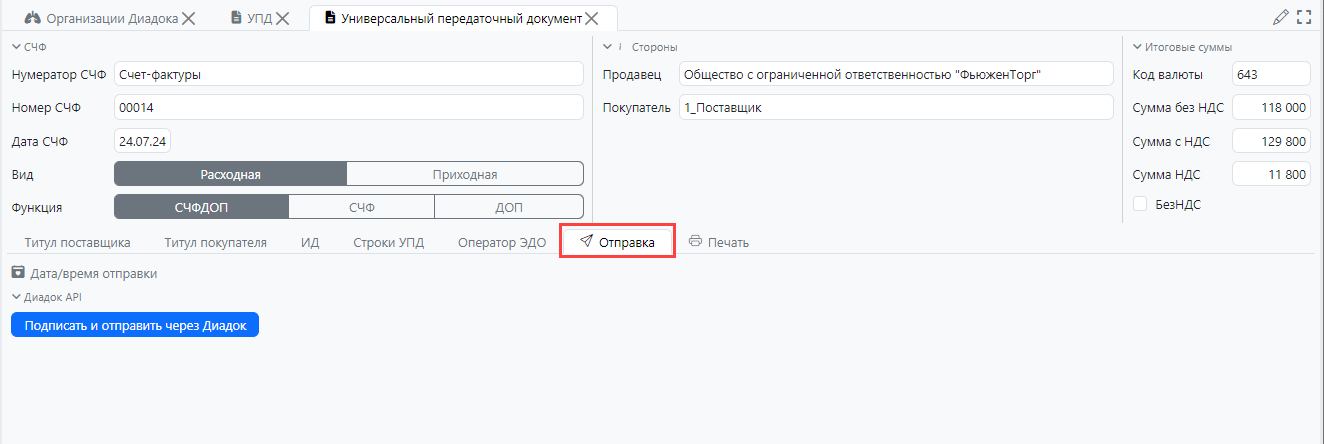Close the Универсальный передаточный документ tab
Screen dimensions: 1324x444
tap(592, 18)
